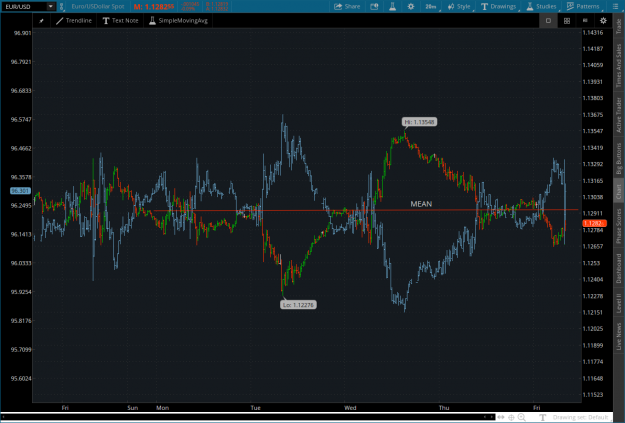625x423 pixels.
Task: Click the T text icon at the bottom
Action: pos(542,417)
